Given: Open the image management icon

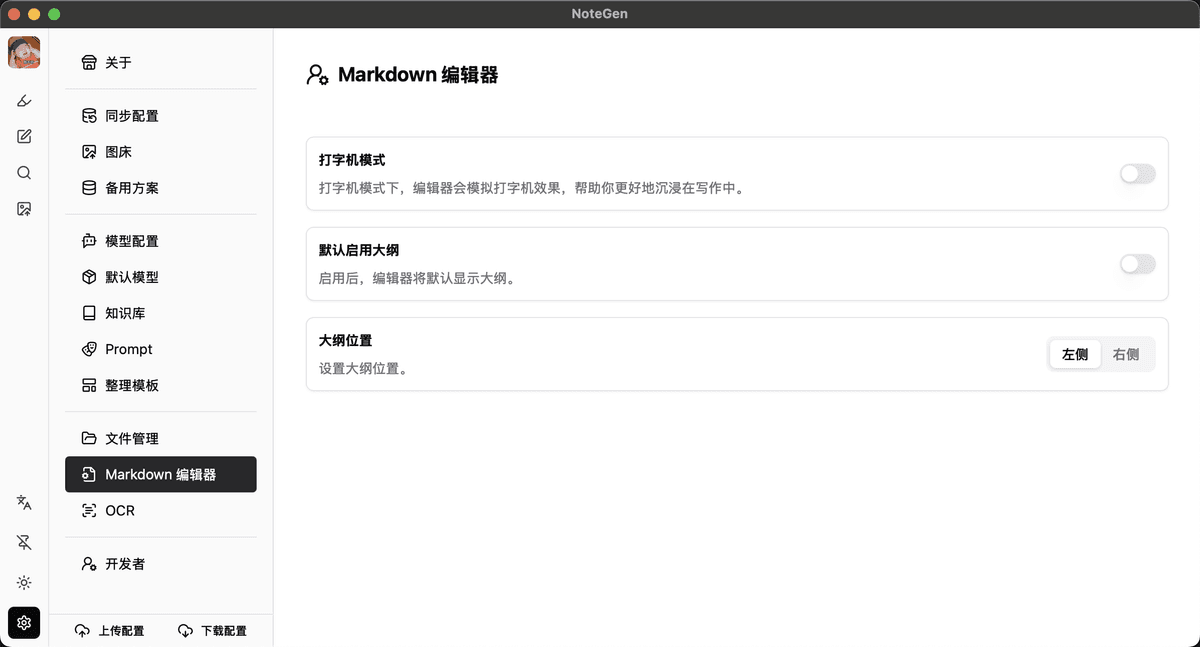Looking at the screenshot, I should [x=24, y=209].
